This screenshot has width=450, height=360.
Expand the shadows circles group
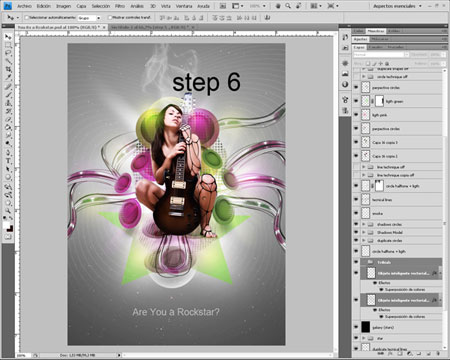(364, 224)
